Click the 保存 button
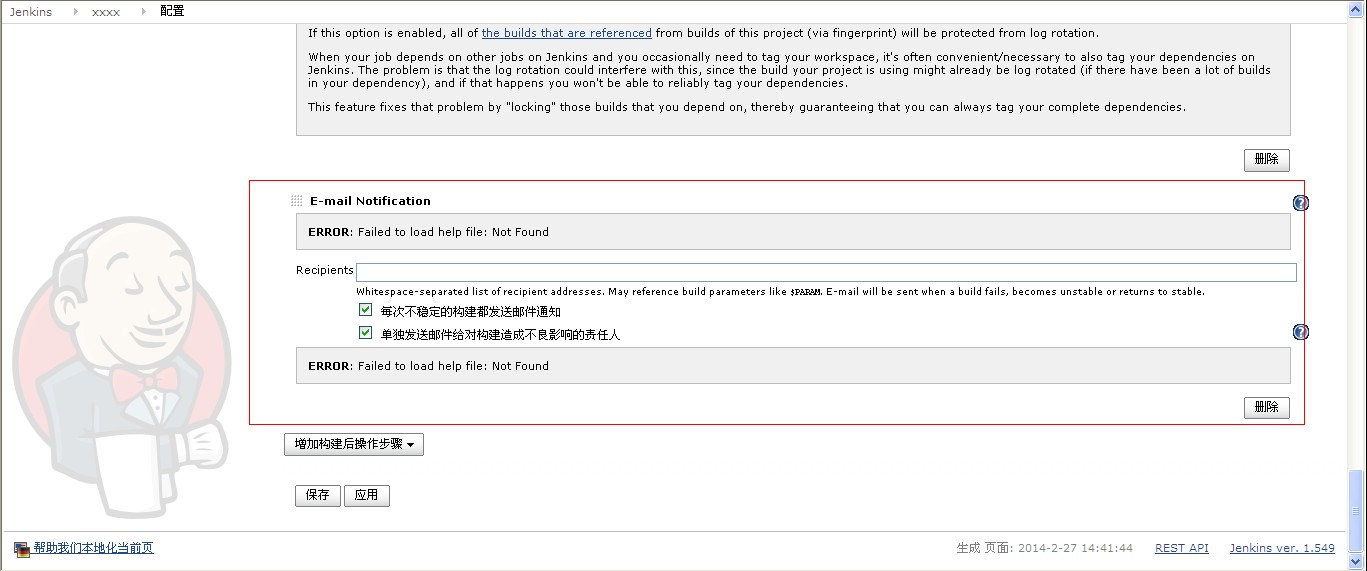Screen dimensions: 1367x571 (x=318, y=495)
